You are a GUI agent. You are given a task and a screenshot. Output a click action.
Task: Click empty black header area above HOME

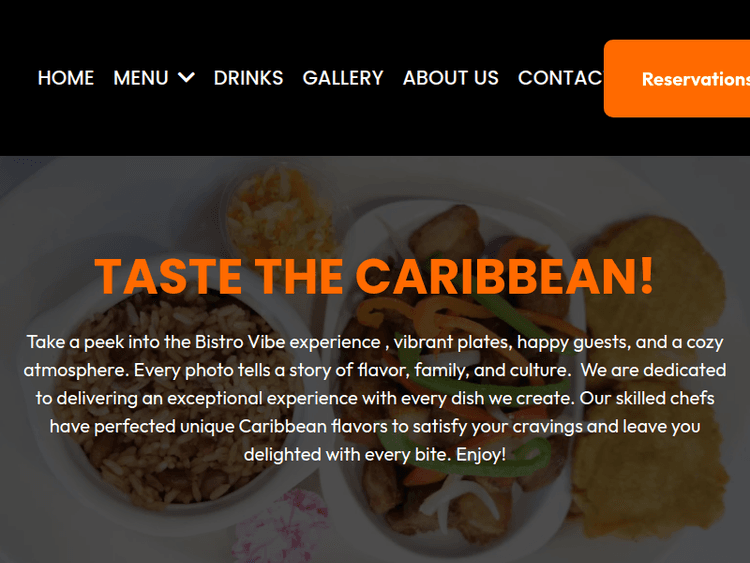point(66,29)
